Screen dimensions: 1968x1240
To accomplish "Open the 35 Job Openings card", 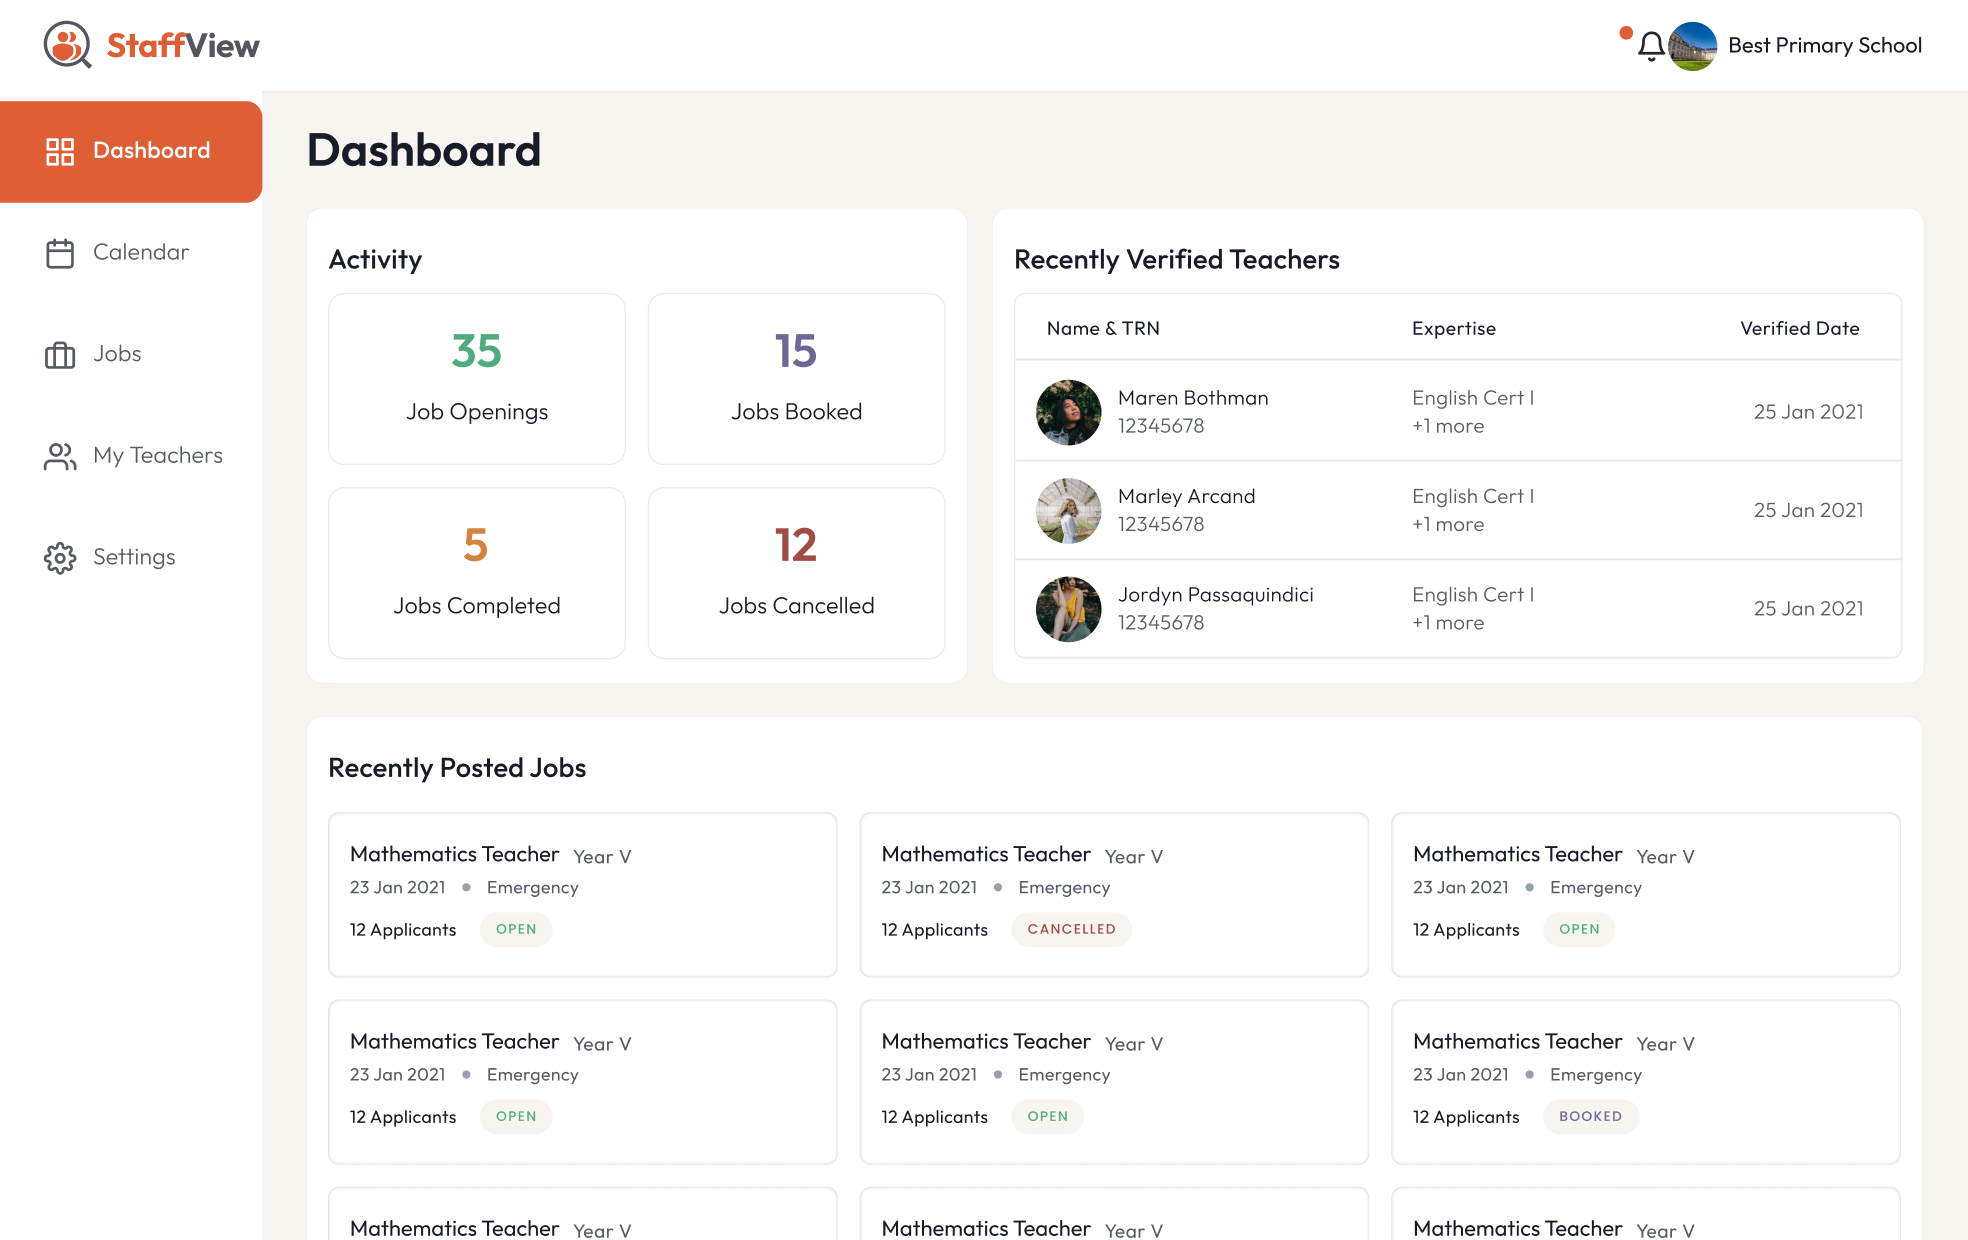I will tap(477, 379).
